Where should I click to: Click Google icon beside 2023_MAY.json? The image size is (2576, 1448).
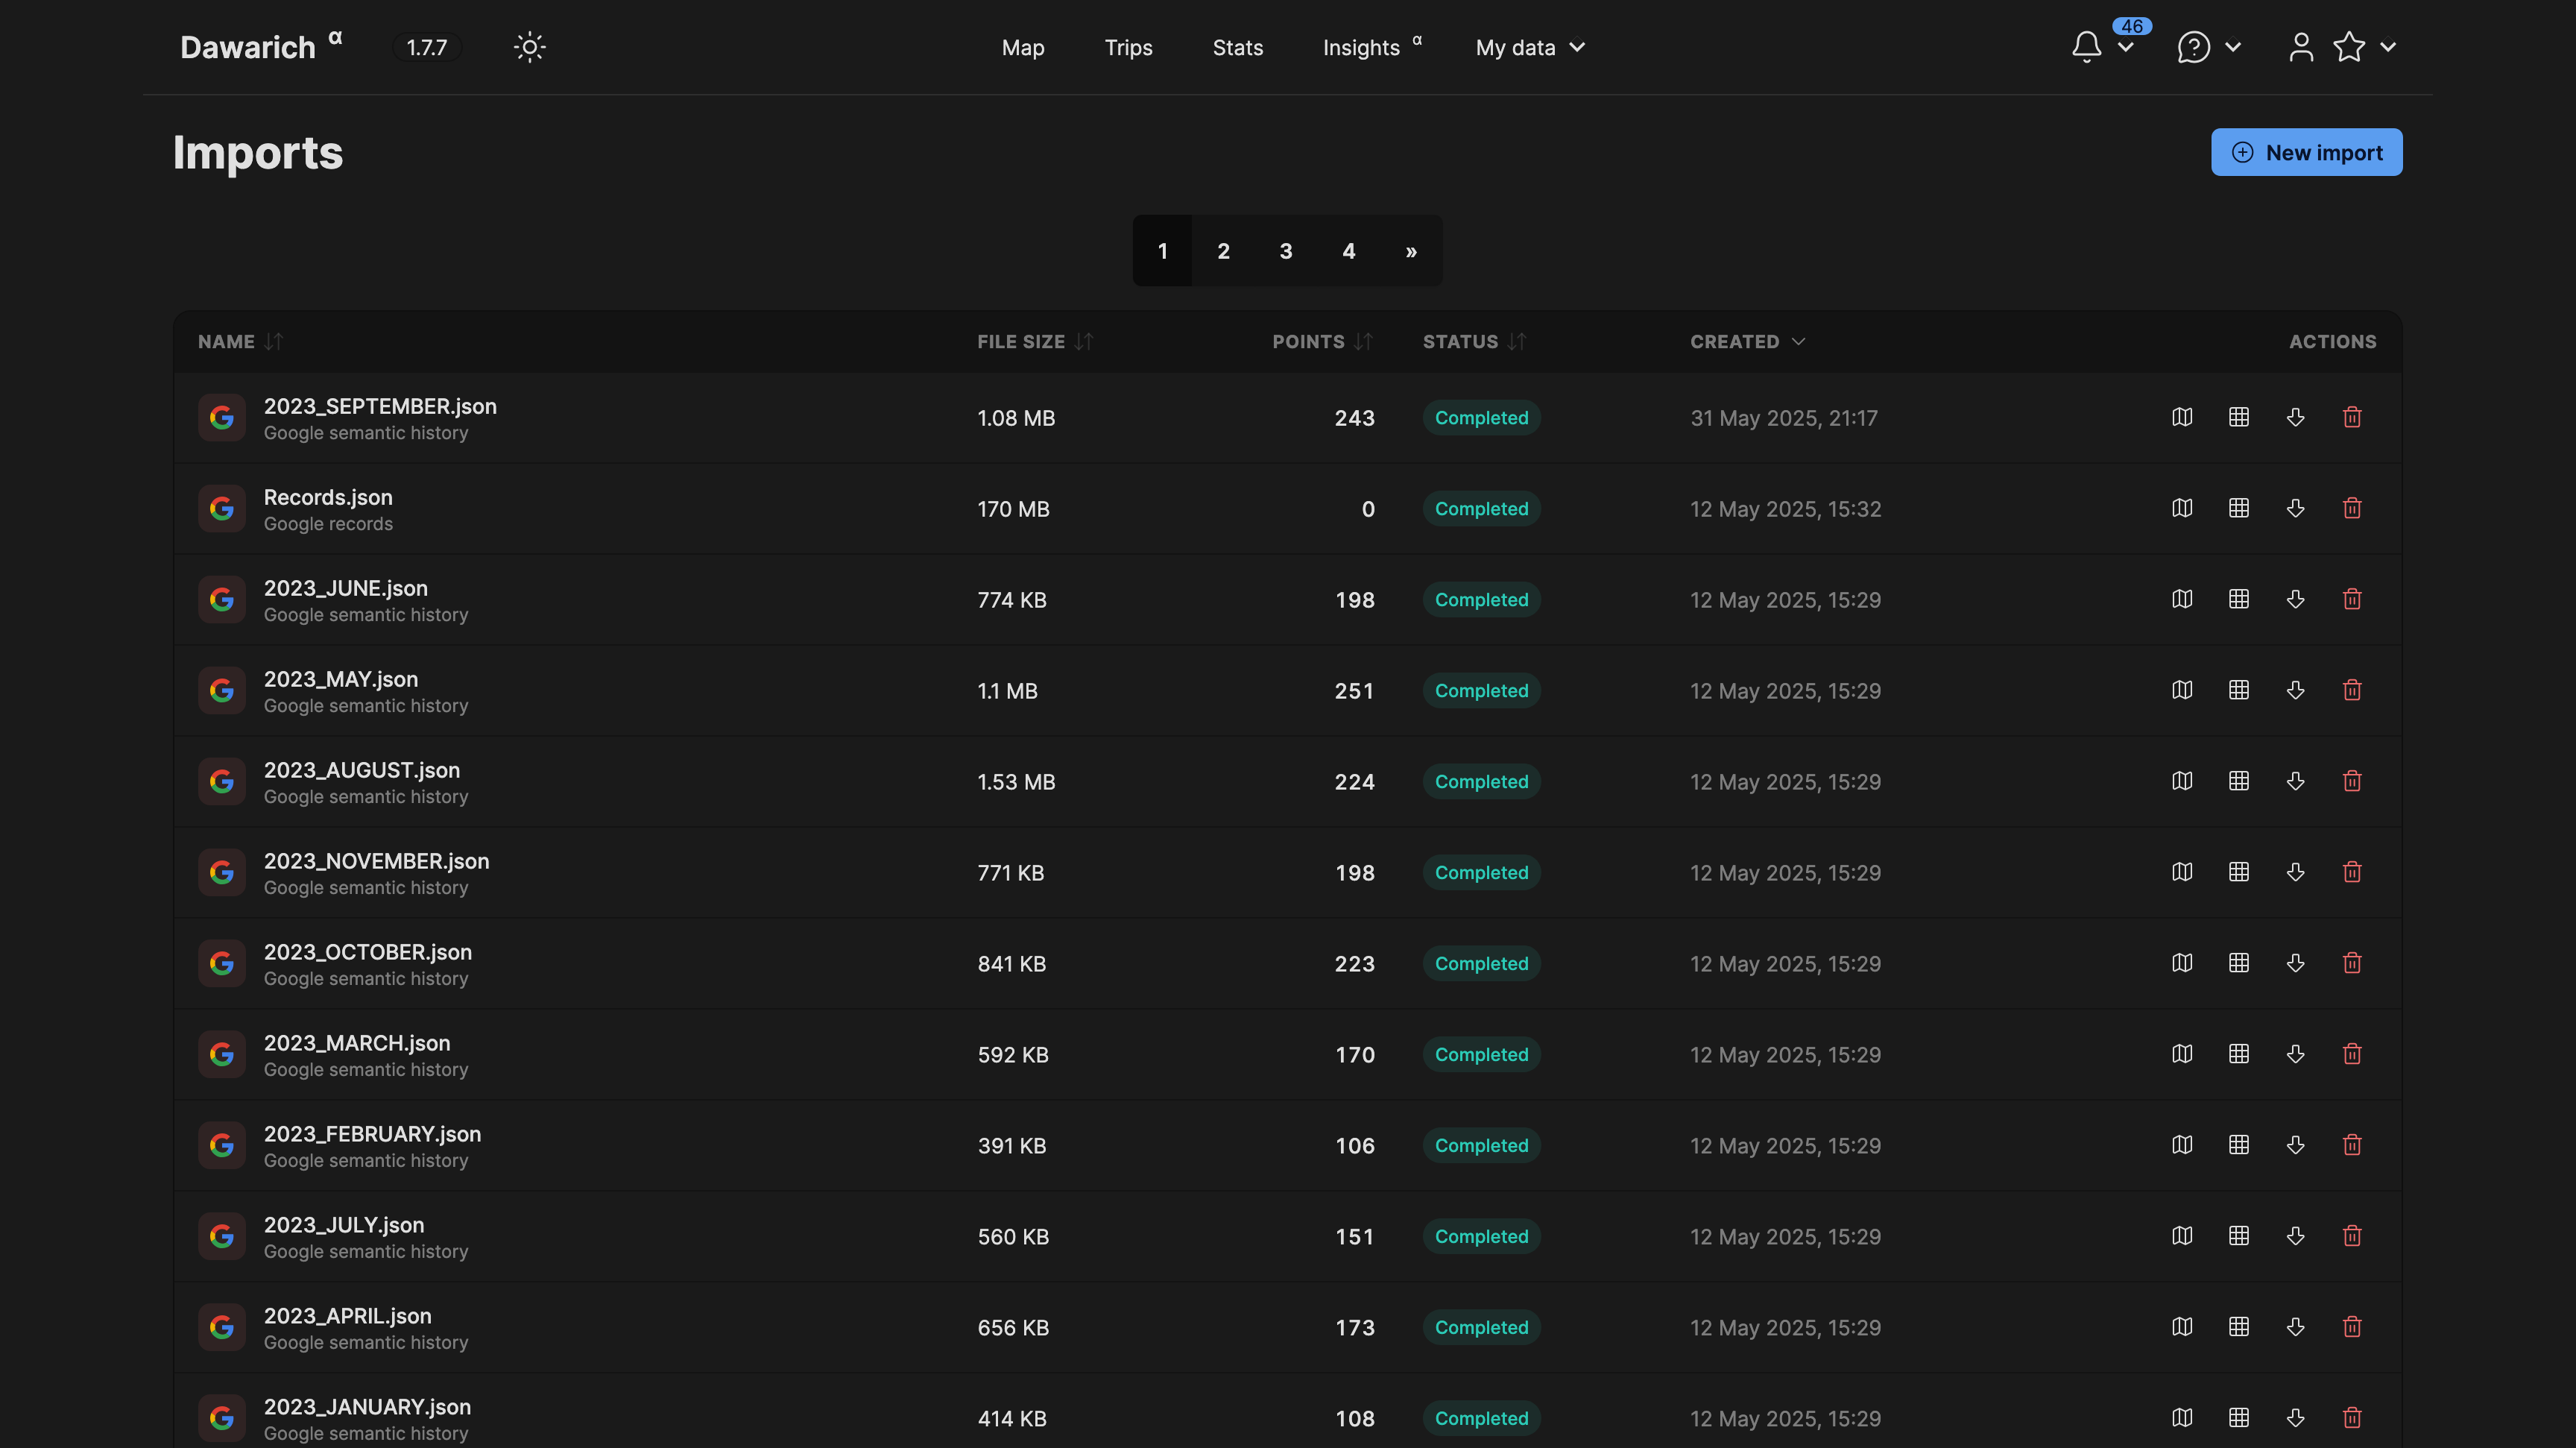pos(221,690)
